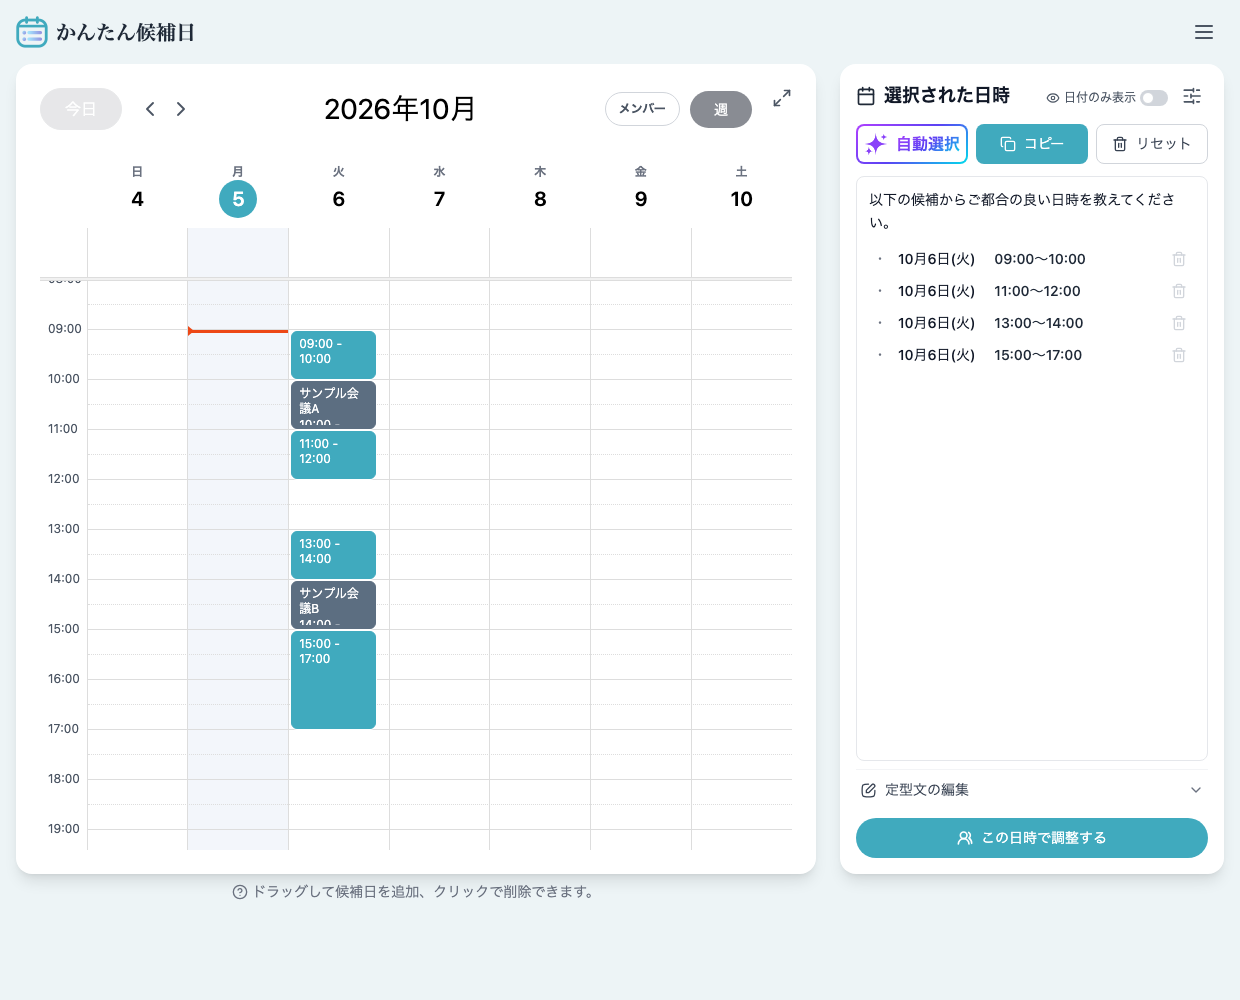Screen dimensions: 1240x1000
Task: Delete the 09:00〜10:00 candidate entry
Action: coord(1179,259)
